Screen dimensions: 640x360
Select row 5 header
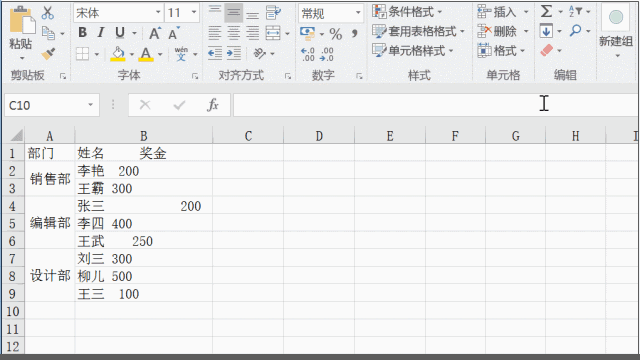(x=12, y=224)
